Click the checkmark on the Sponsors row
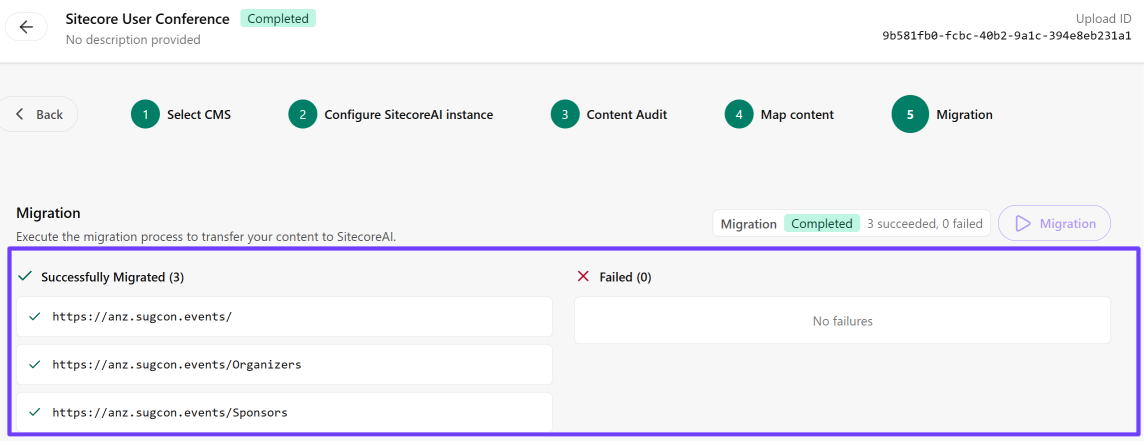Image resolution: width=1144 pixels, height=441 pixels. pos(34,412)
